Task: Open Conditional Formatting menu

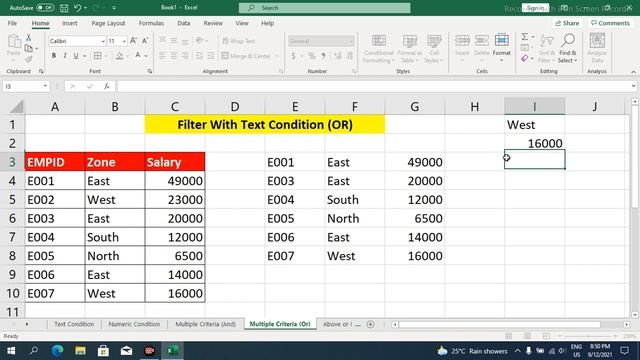Action: click(379, 49)
